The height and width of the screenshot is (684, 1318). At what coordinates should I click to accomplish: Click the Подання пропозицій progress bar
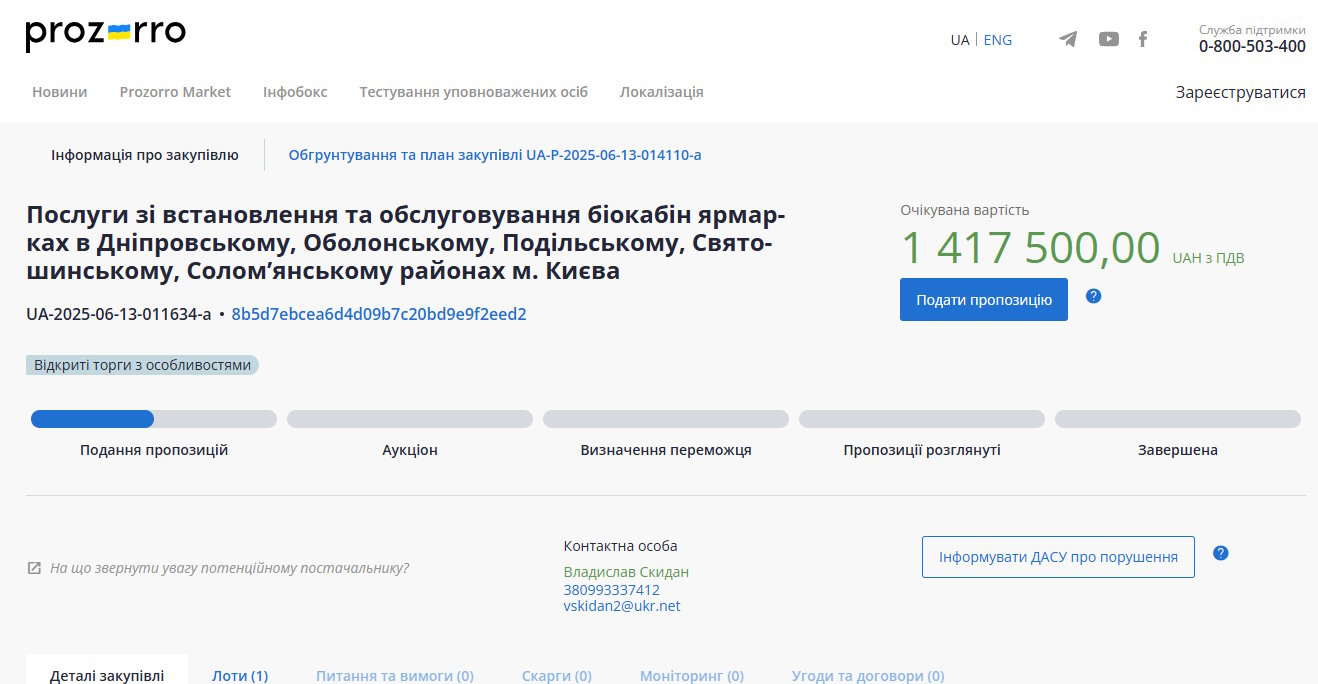(153, 419)
